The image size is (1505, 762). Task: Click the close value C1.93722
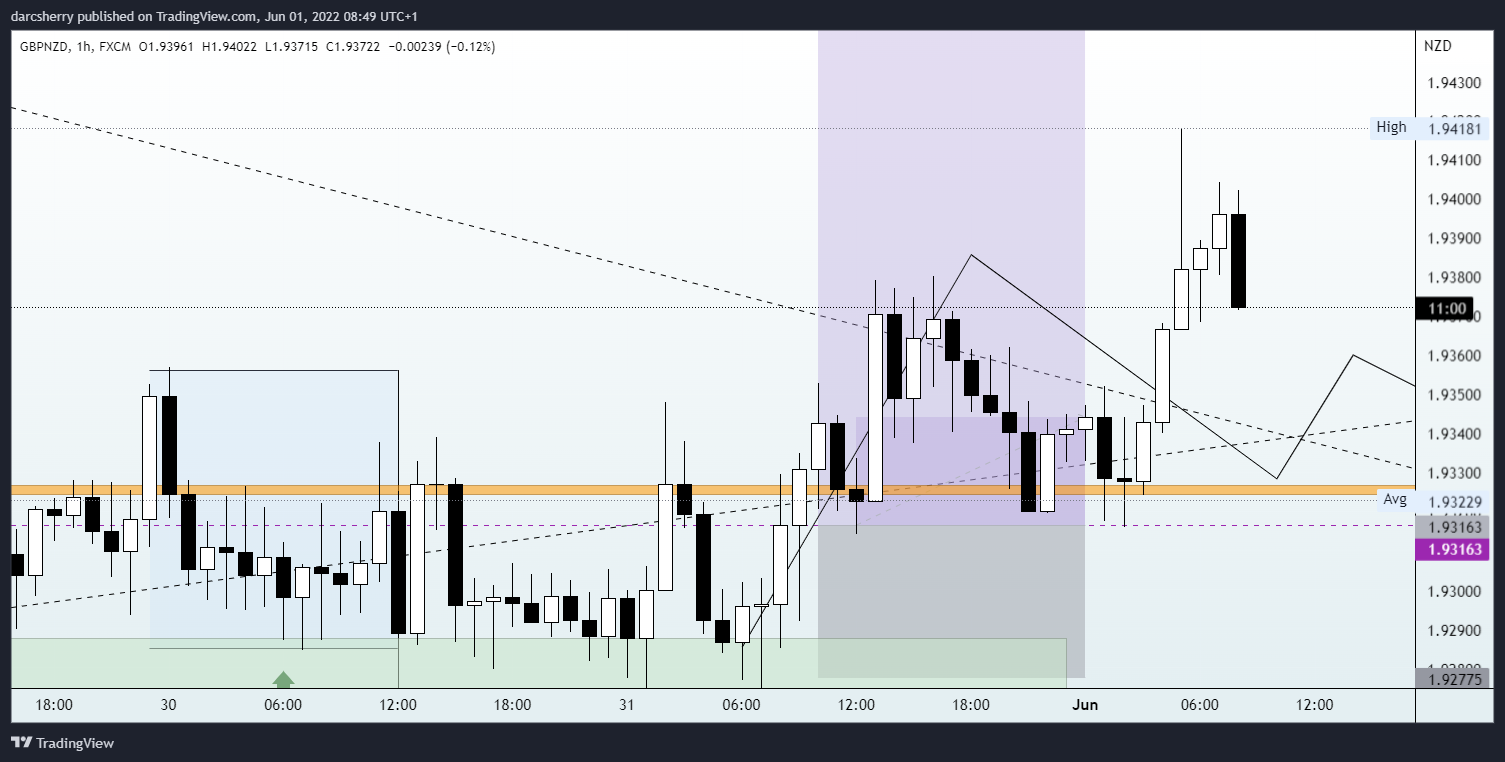[353, 47]
